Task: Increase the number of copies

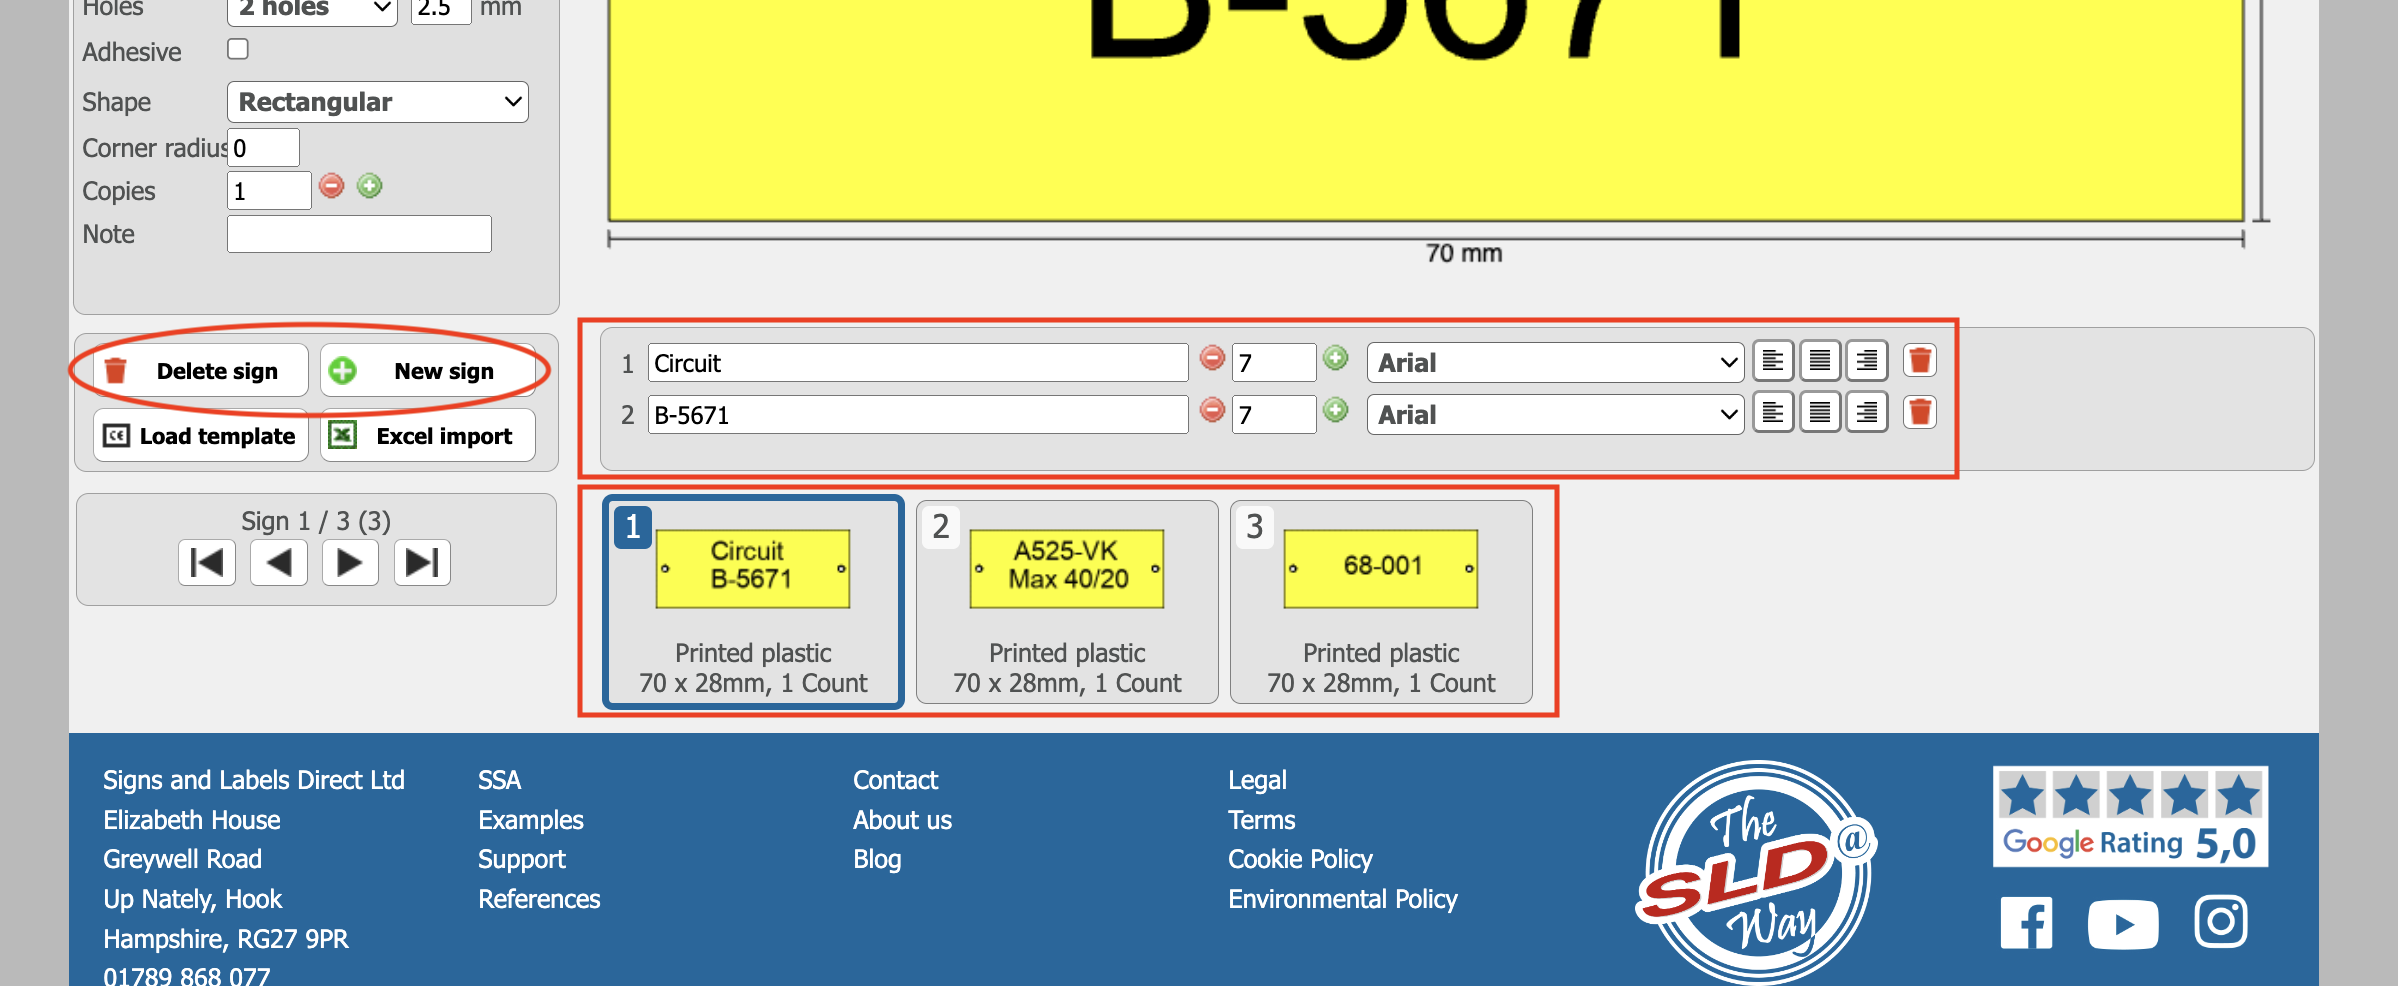Action: coord(370,187)
